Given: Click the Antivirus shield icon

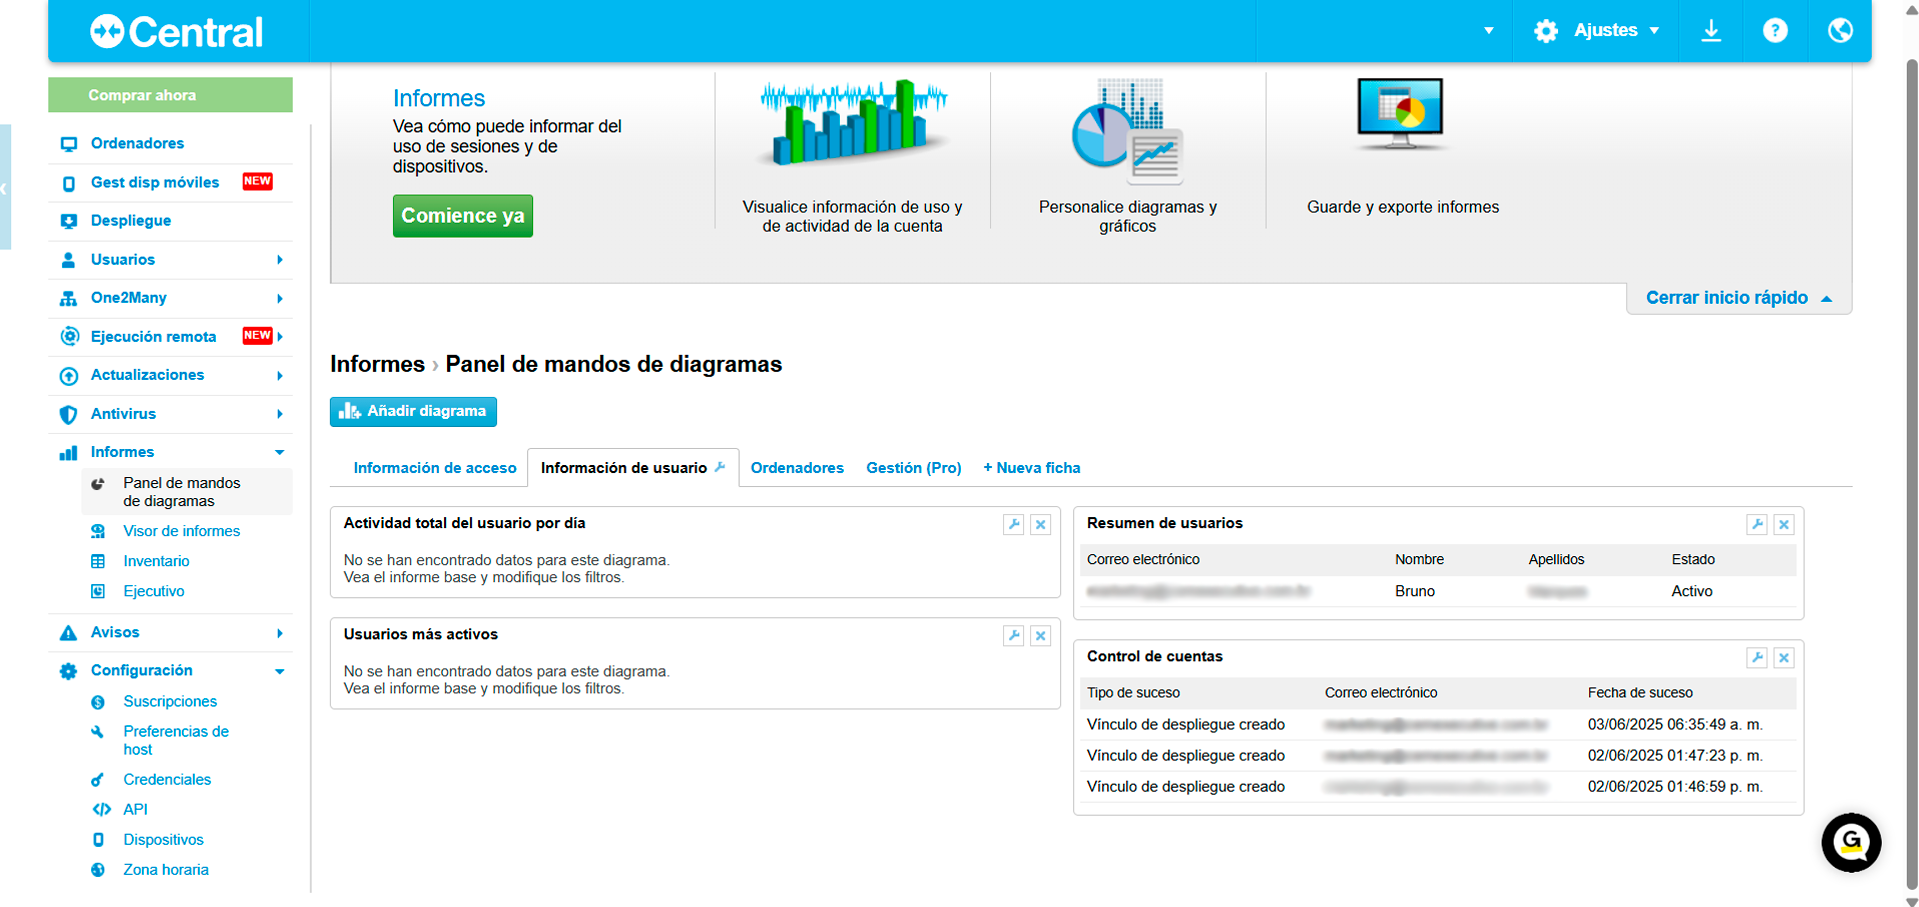Looking at the screenshot, I should click(68, 413).
